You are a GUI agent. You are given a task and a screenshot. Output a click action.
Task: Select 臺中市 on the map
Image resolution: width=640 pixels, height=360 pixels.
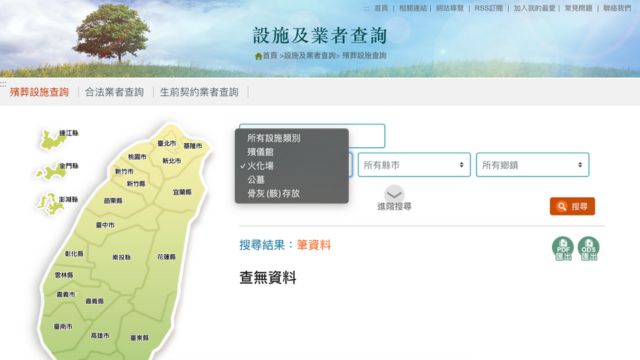pyautogui.click(x=105, y=225)
